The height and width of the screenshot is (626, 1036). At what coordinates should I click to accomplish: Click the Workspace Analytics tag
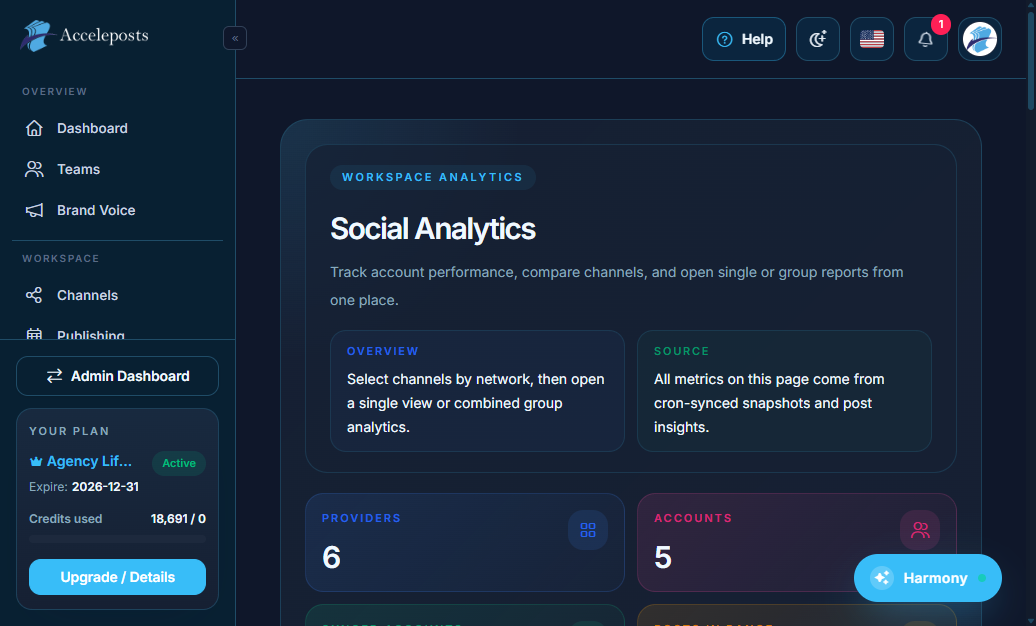pos(433,177)
